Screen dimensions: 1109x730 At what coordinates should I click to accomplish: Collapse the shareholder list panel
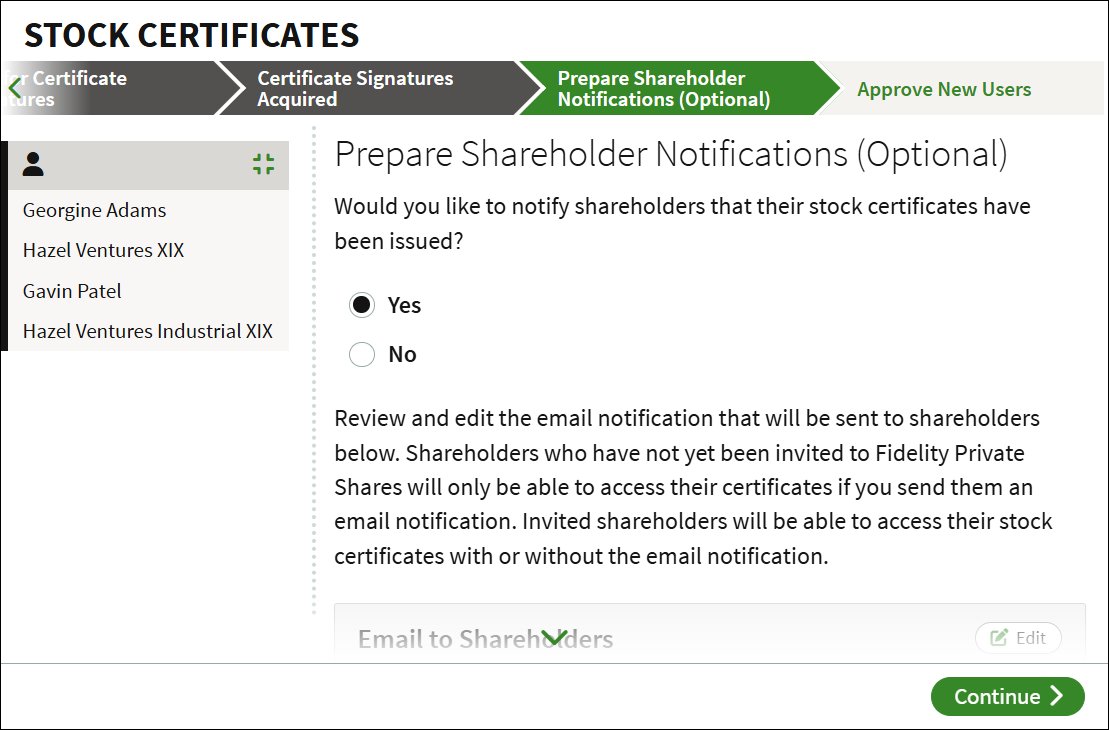263,164
